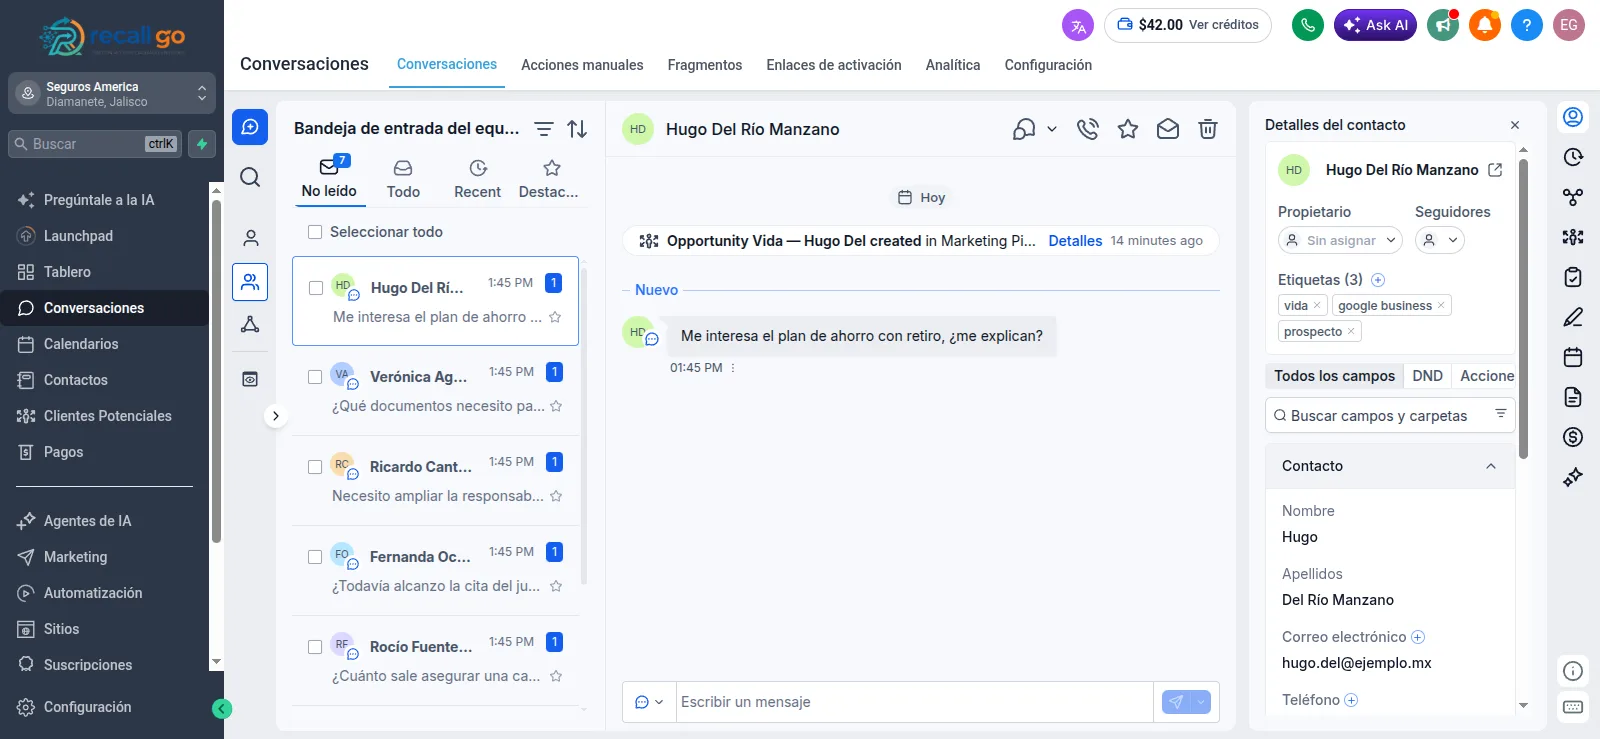Open the notes pencil icon in the right rail
The width and height of the screenshot is (1600, 739).
(x=1573, y=317)
